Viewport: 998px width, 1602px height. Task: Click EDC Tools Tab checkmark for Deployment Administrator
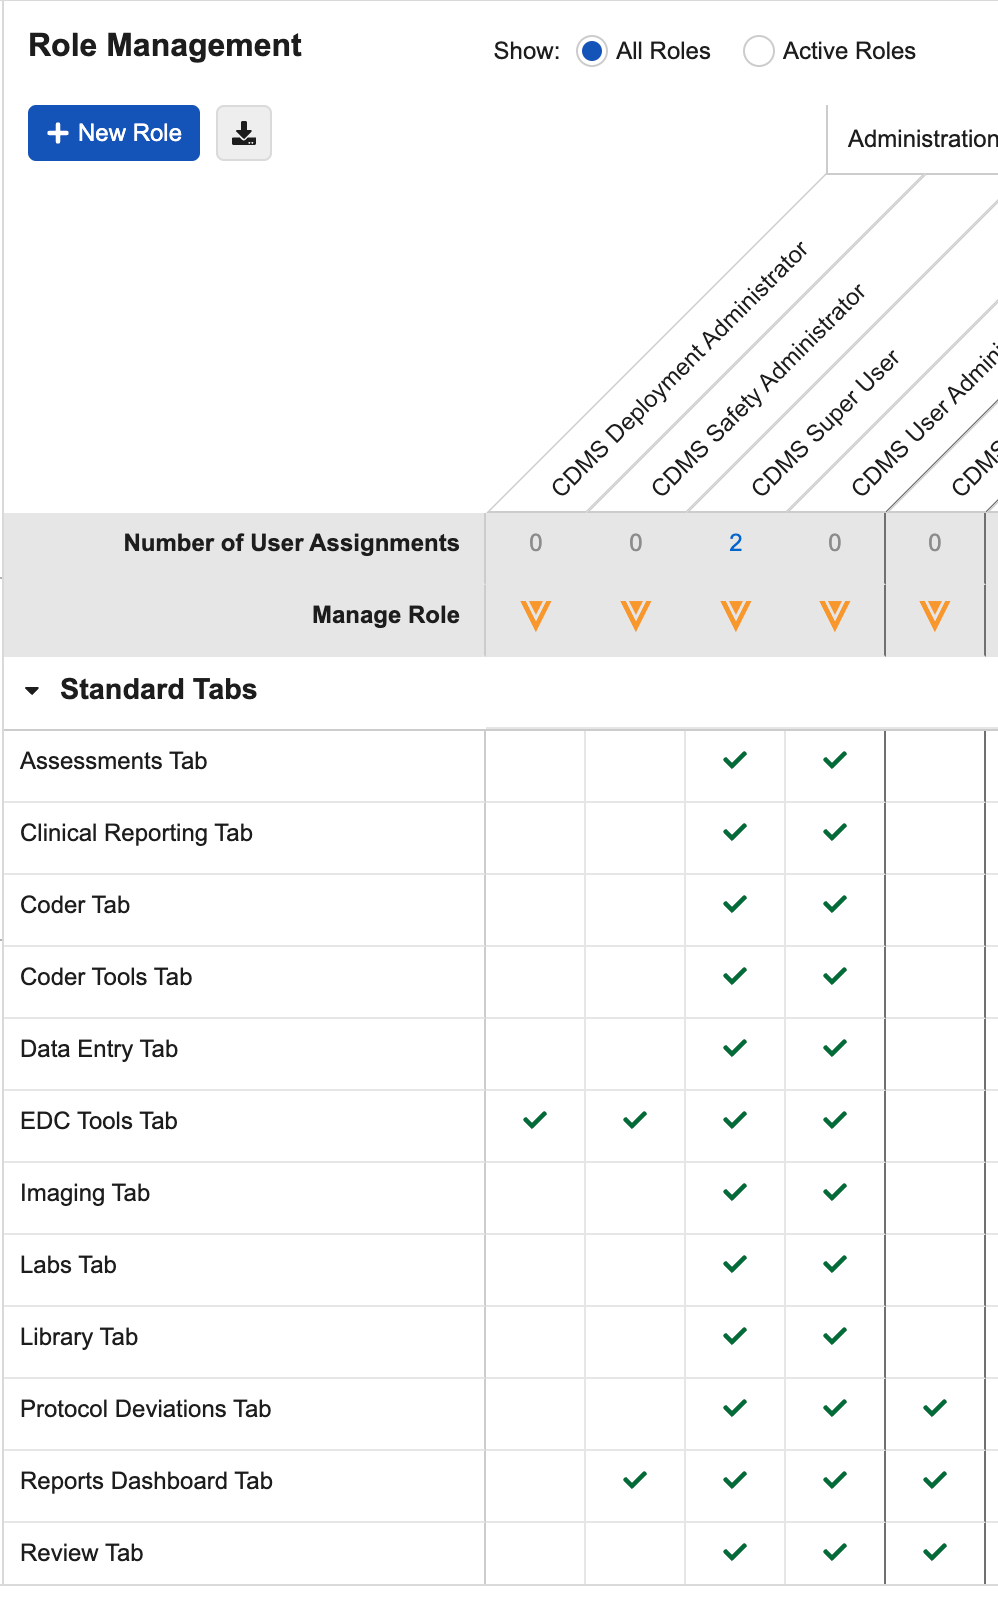tap(535, 1120)
